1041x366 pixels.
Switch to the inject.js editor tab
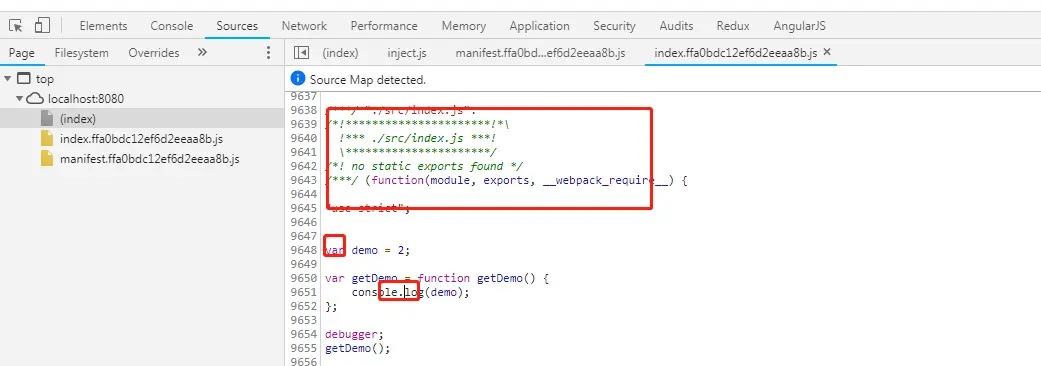tap(406, 52)
